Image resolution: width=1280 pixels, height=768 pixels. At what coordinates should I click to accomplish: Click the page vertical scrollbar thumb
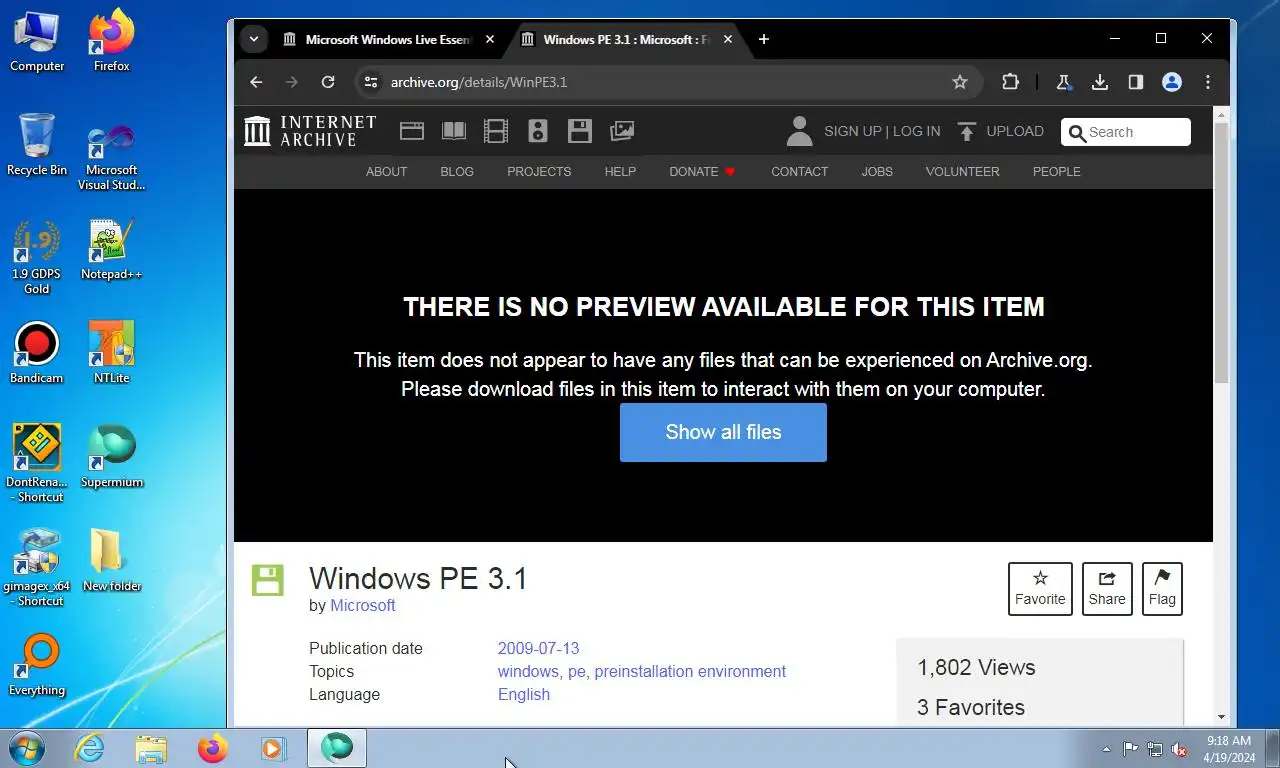(1221, 252)
